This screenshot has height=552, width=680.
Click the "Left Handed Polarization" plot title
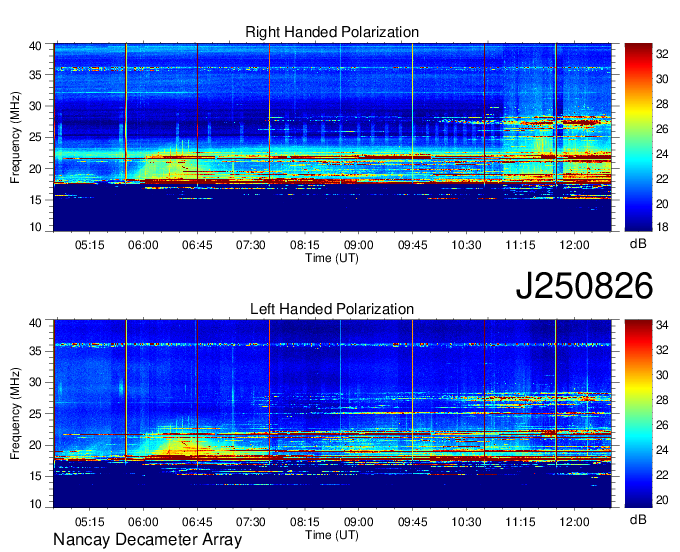point(332,309)
